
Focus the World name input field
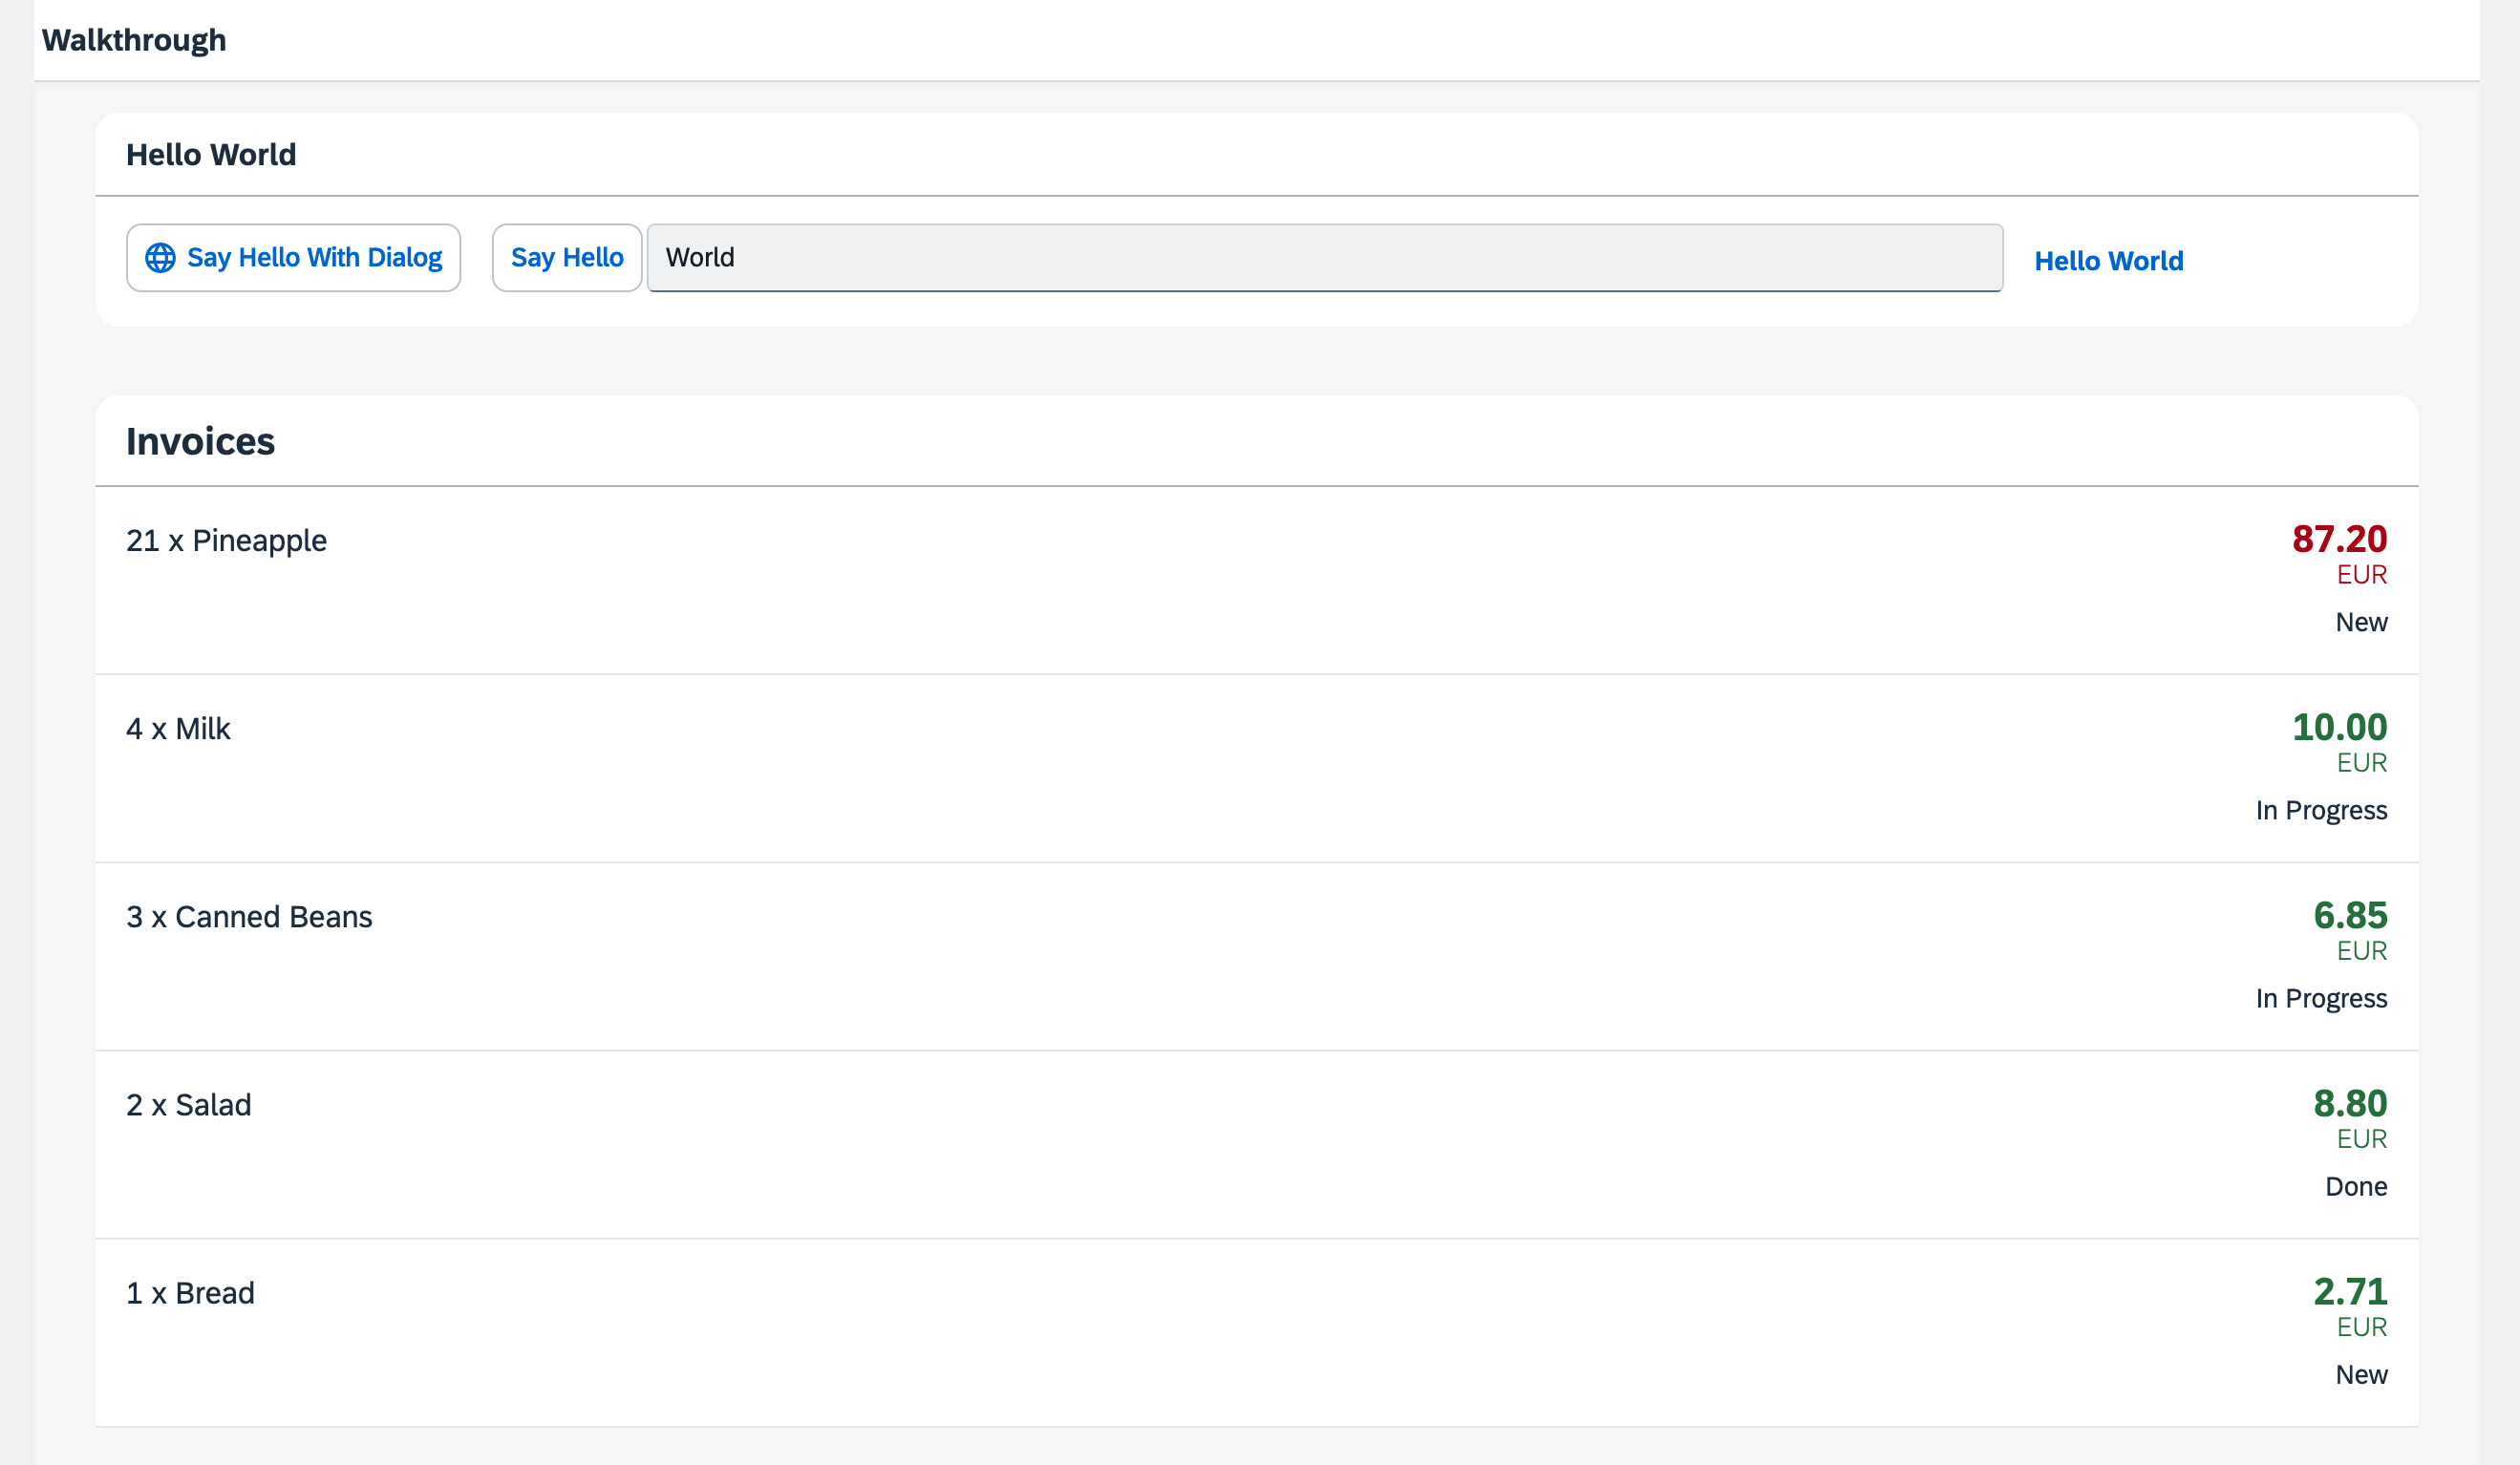pyautogui.click(x=1323, y=258)
